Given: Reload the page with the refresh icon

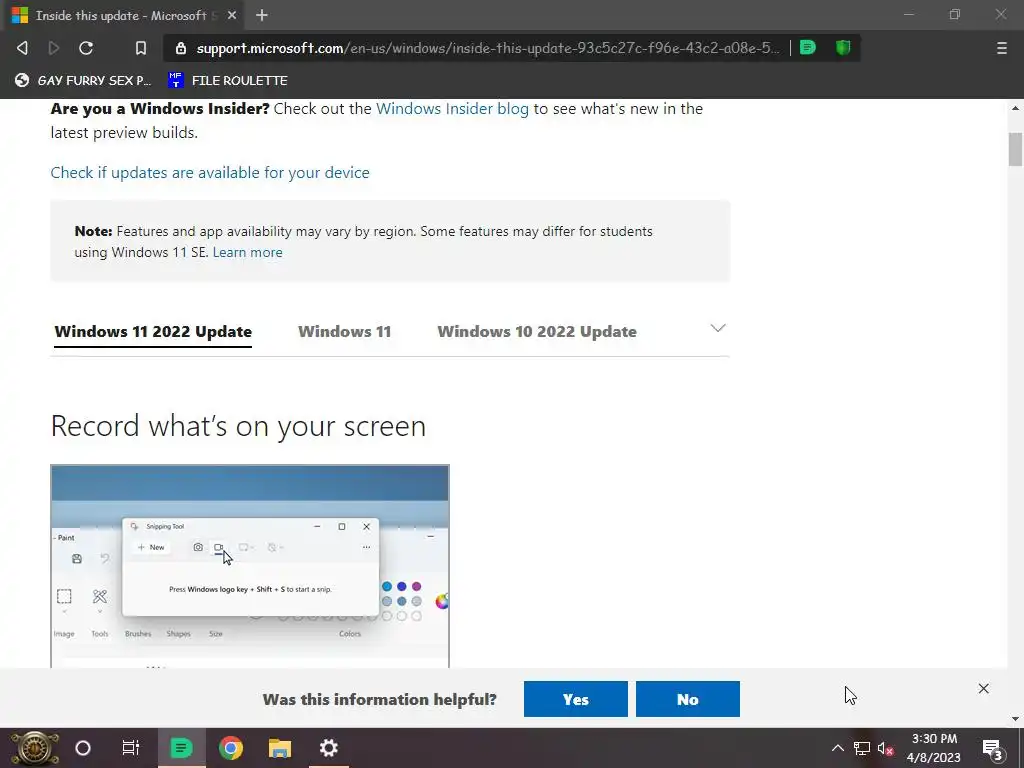Looking at the screenshot, I should pyautogui.click(x=86, y=48).
